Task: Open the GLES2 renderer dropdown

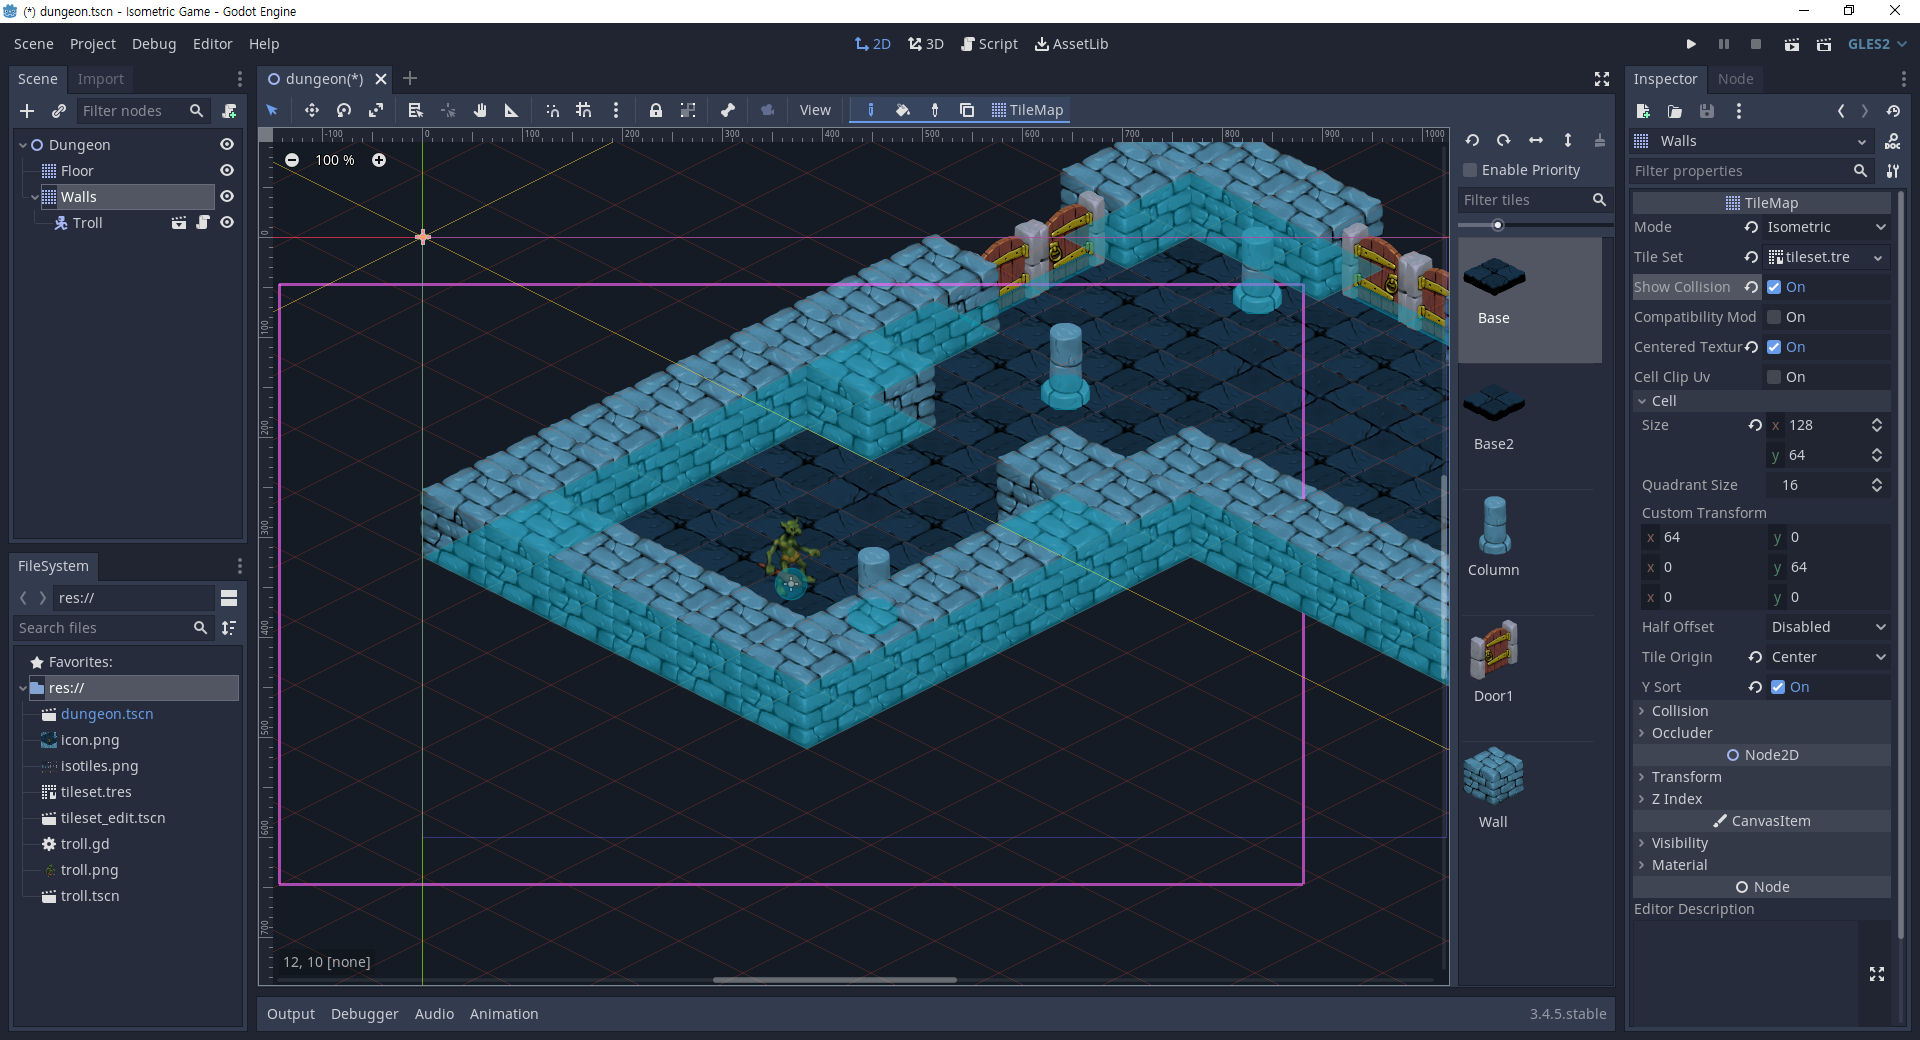Action: click(1877, 44)
